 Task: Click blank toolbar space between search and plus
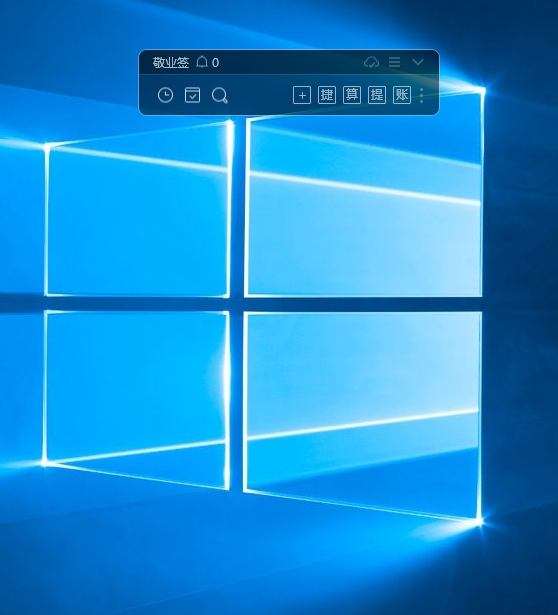(x=260, y=95)
